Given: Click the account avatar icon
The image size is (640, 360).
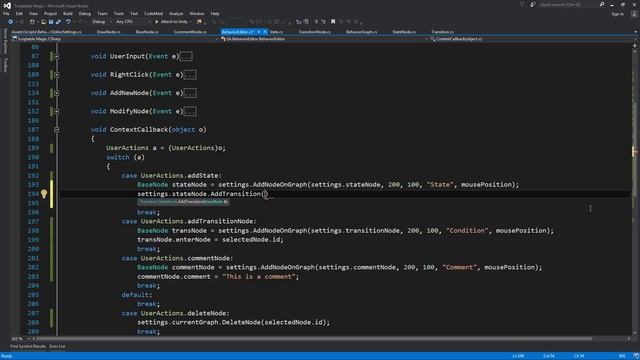Looking at the screenshot, I should [x=634, y=14].
